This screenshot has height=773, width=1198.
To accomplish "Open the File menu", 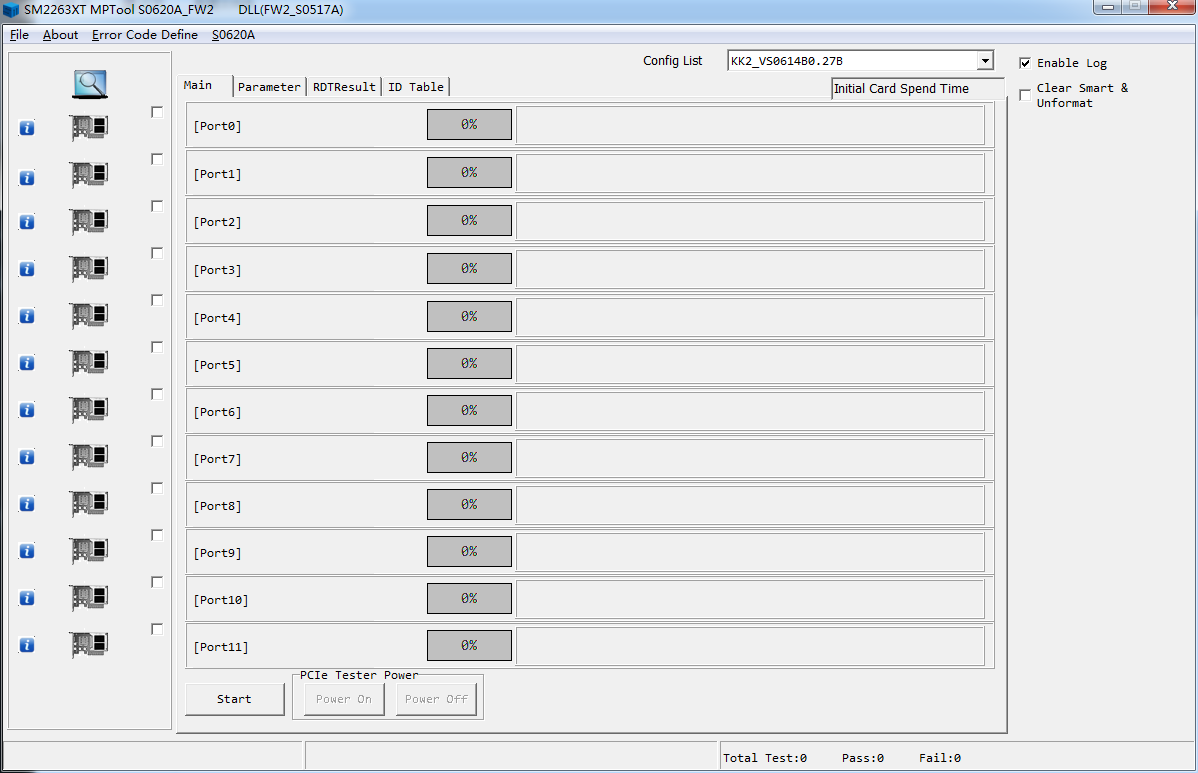I will click(x=19, y=35).
